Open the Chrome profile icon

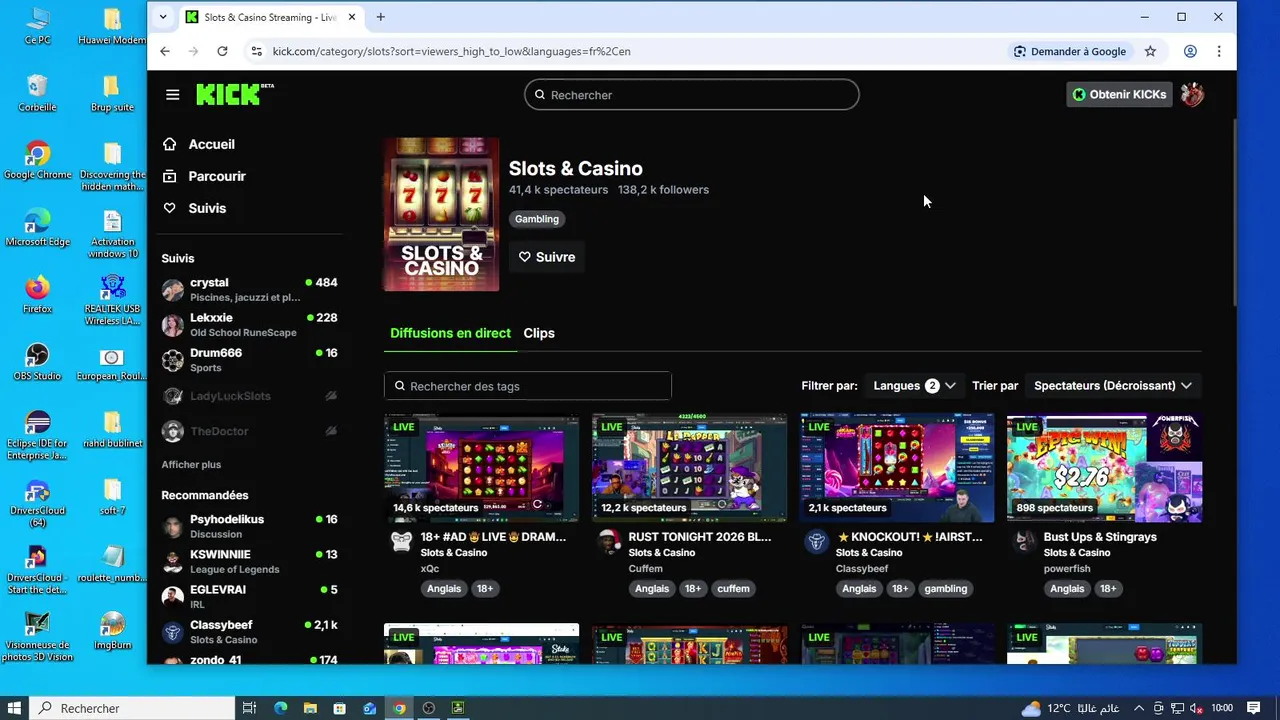coord(1190,51)
